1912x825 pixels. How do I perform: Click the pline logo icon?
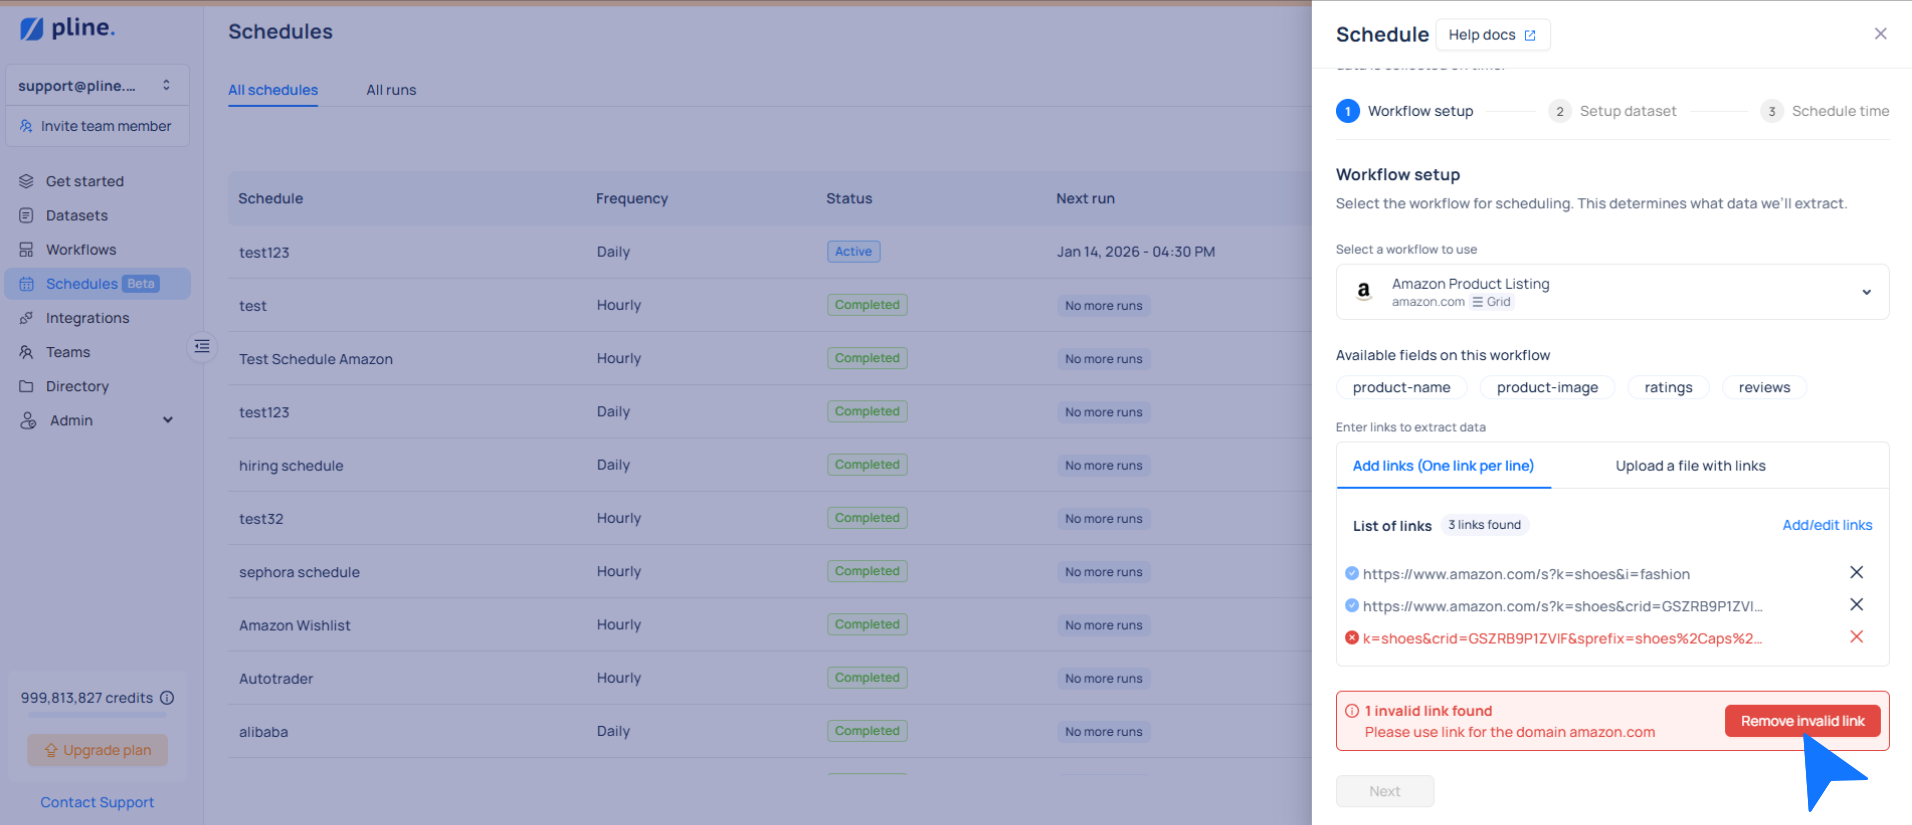[x=32, y=29]
